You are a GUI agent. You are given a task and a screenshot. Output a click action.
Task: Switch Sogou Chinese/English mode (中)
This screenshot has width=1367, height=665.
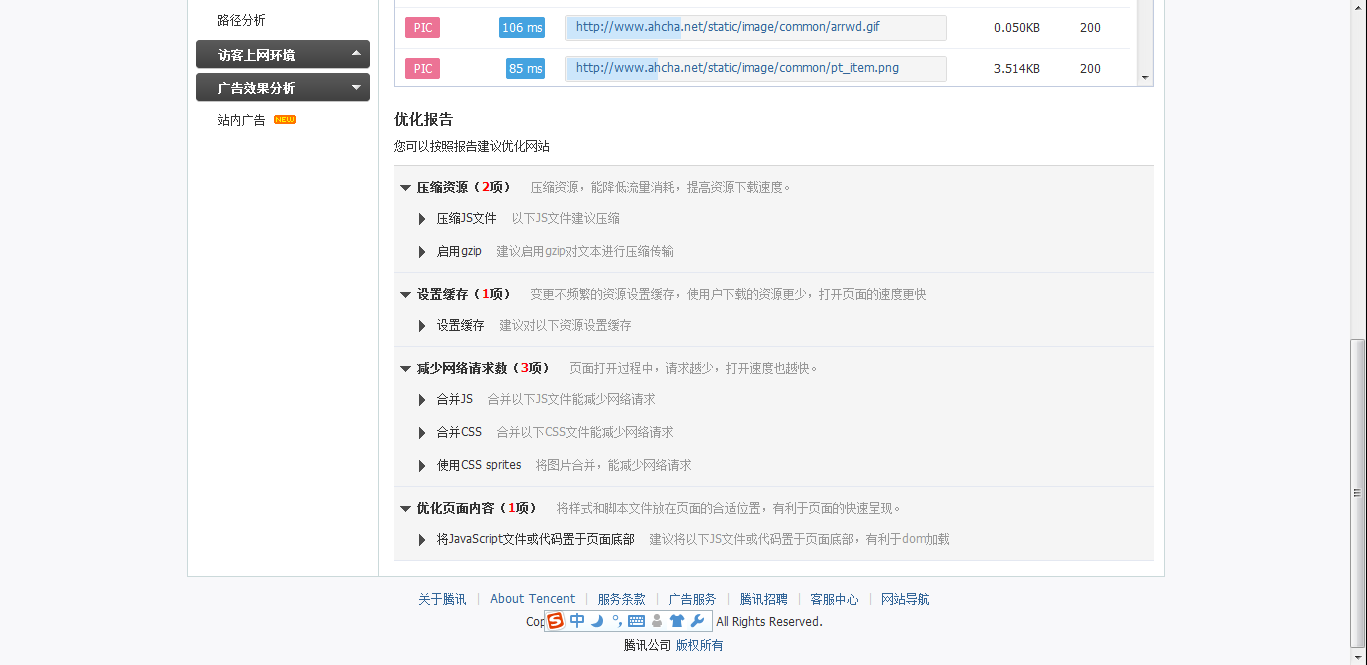tap(577, 621)
